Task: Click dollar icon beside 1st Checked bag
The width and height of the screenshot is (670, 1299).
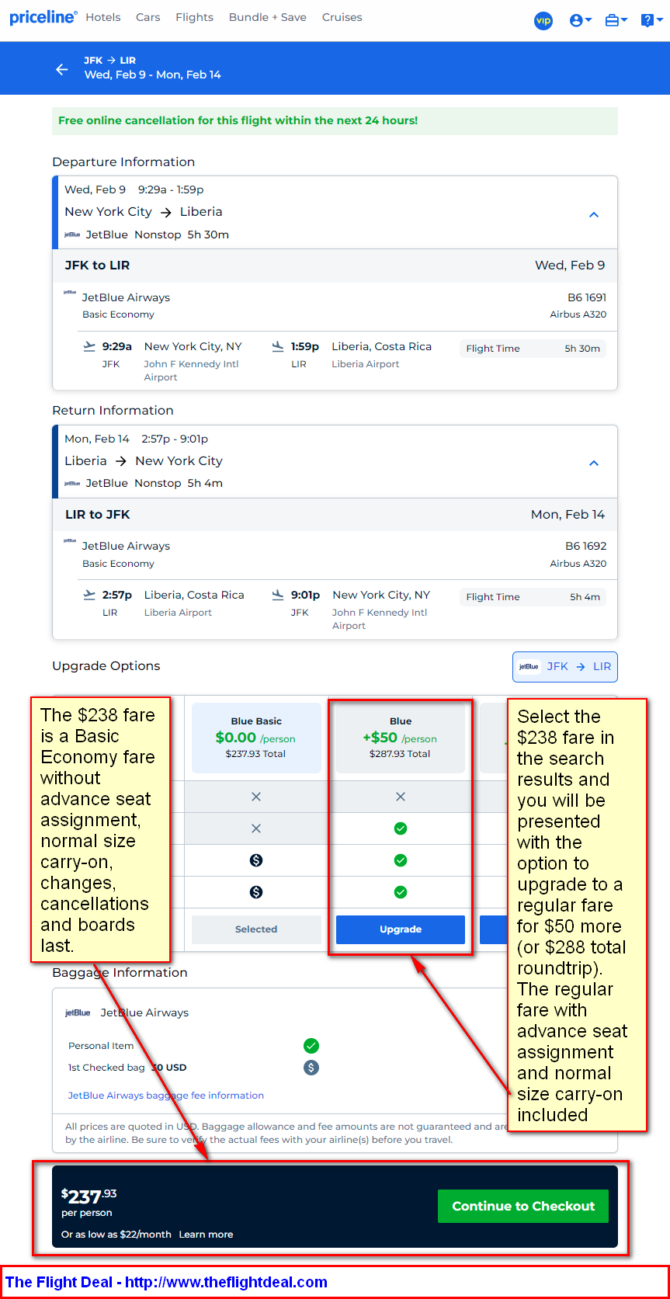Action: (311, 1067)
